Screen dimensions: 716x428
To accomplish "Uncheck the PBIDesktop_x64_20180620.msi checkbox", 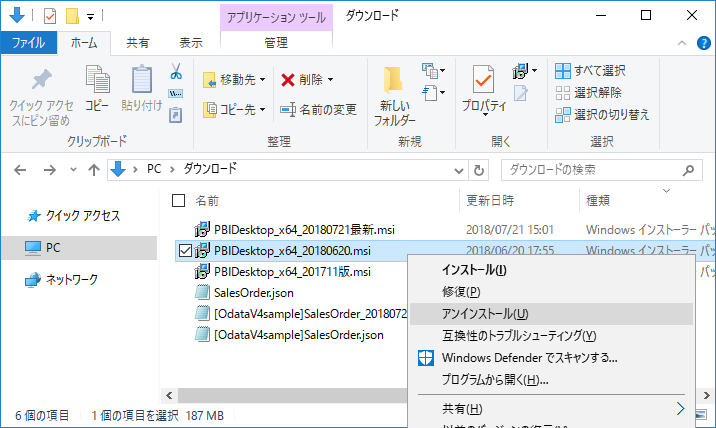I will pos(185,251).
